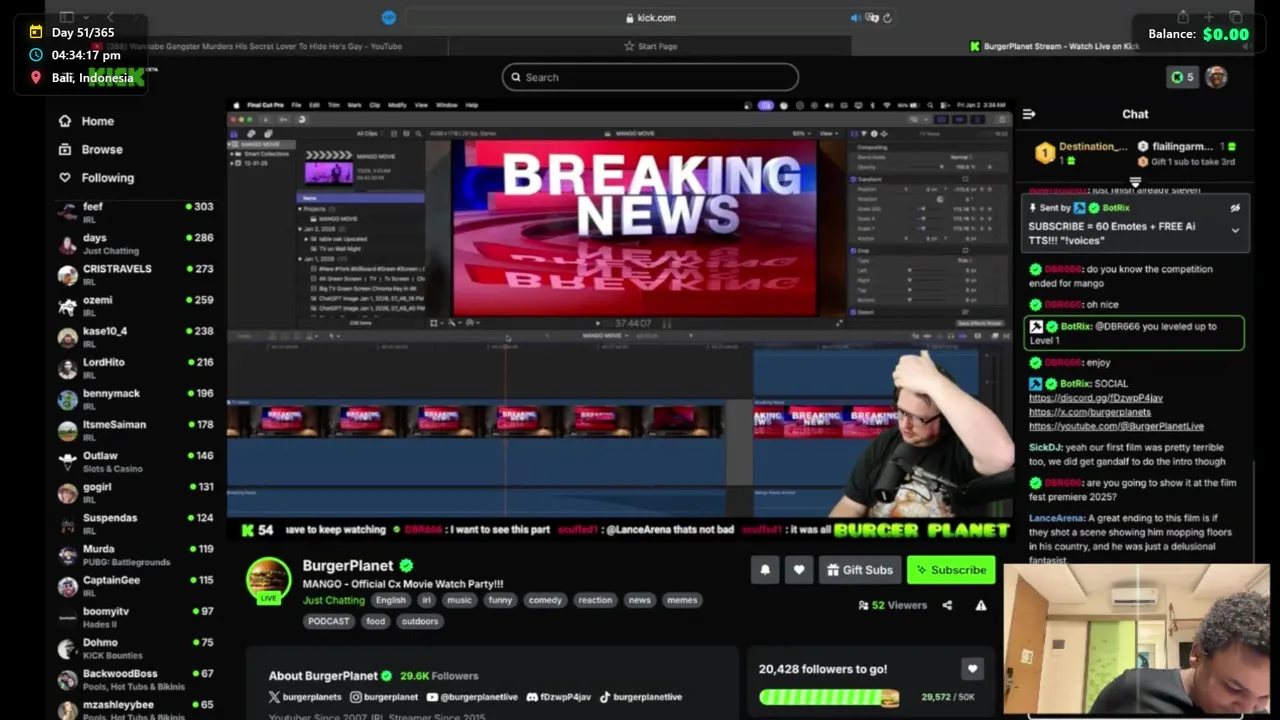Open the discord.gg link in chat

click(1096, 398)
